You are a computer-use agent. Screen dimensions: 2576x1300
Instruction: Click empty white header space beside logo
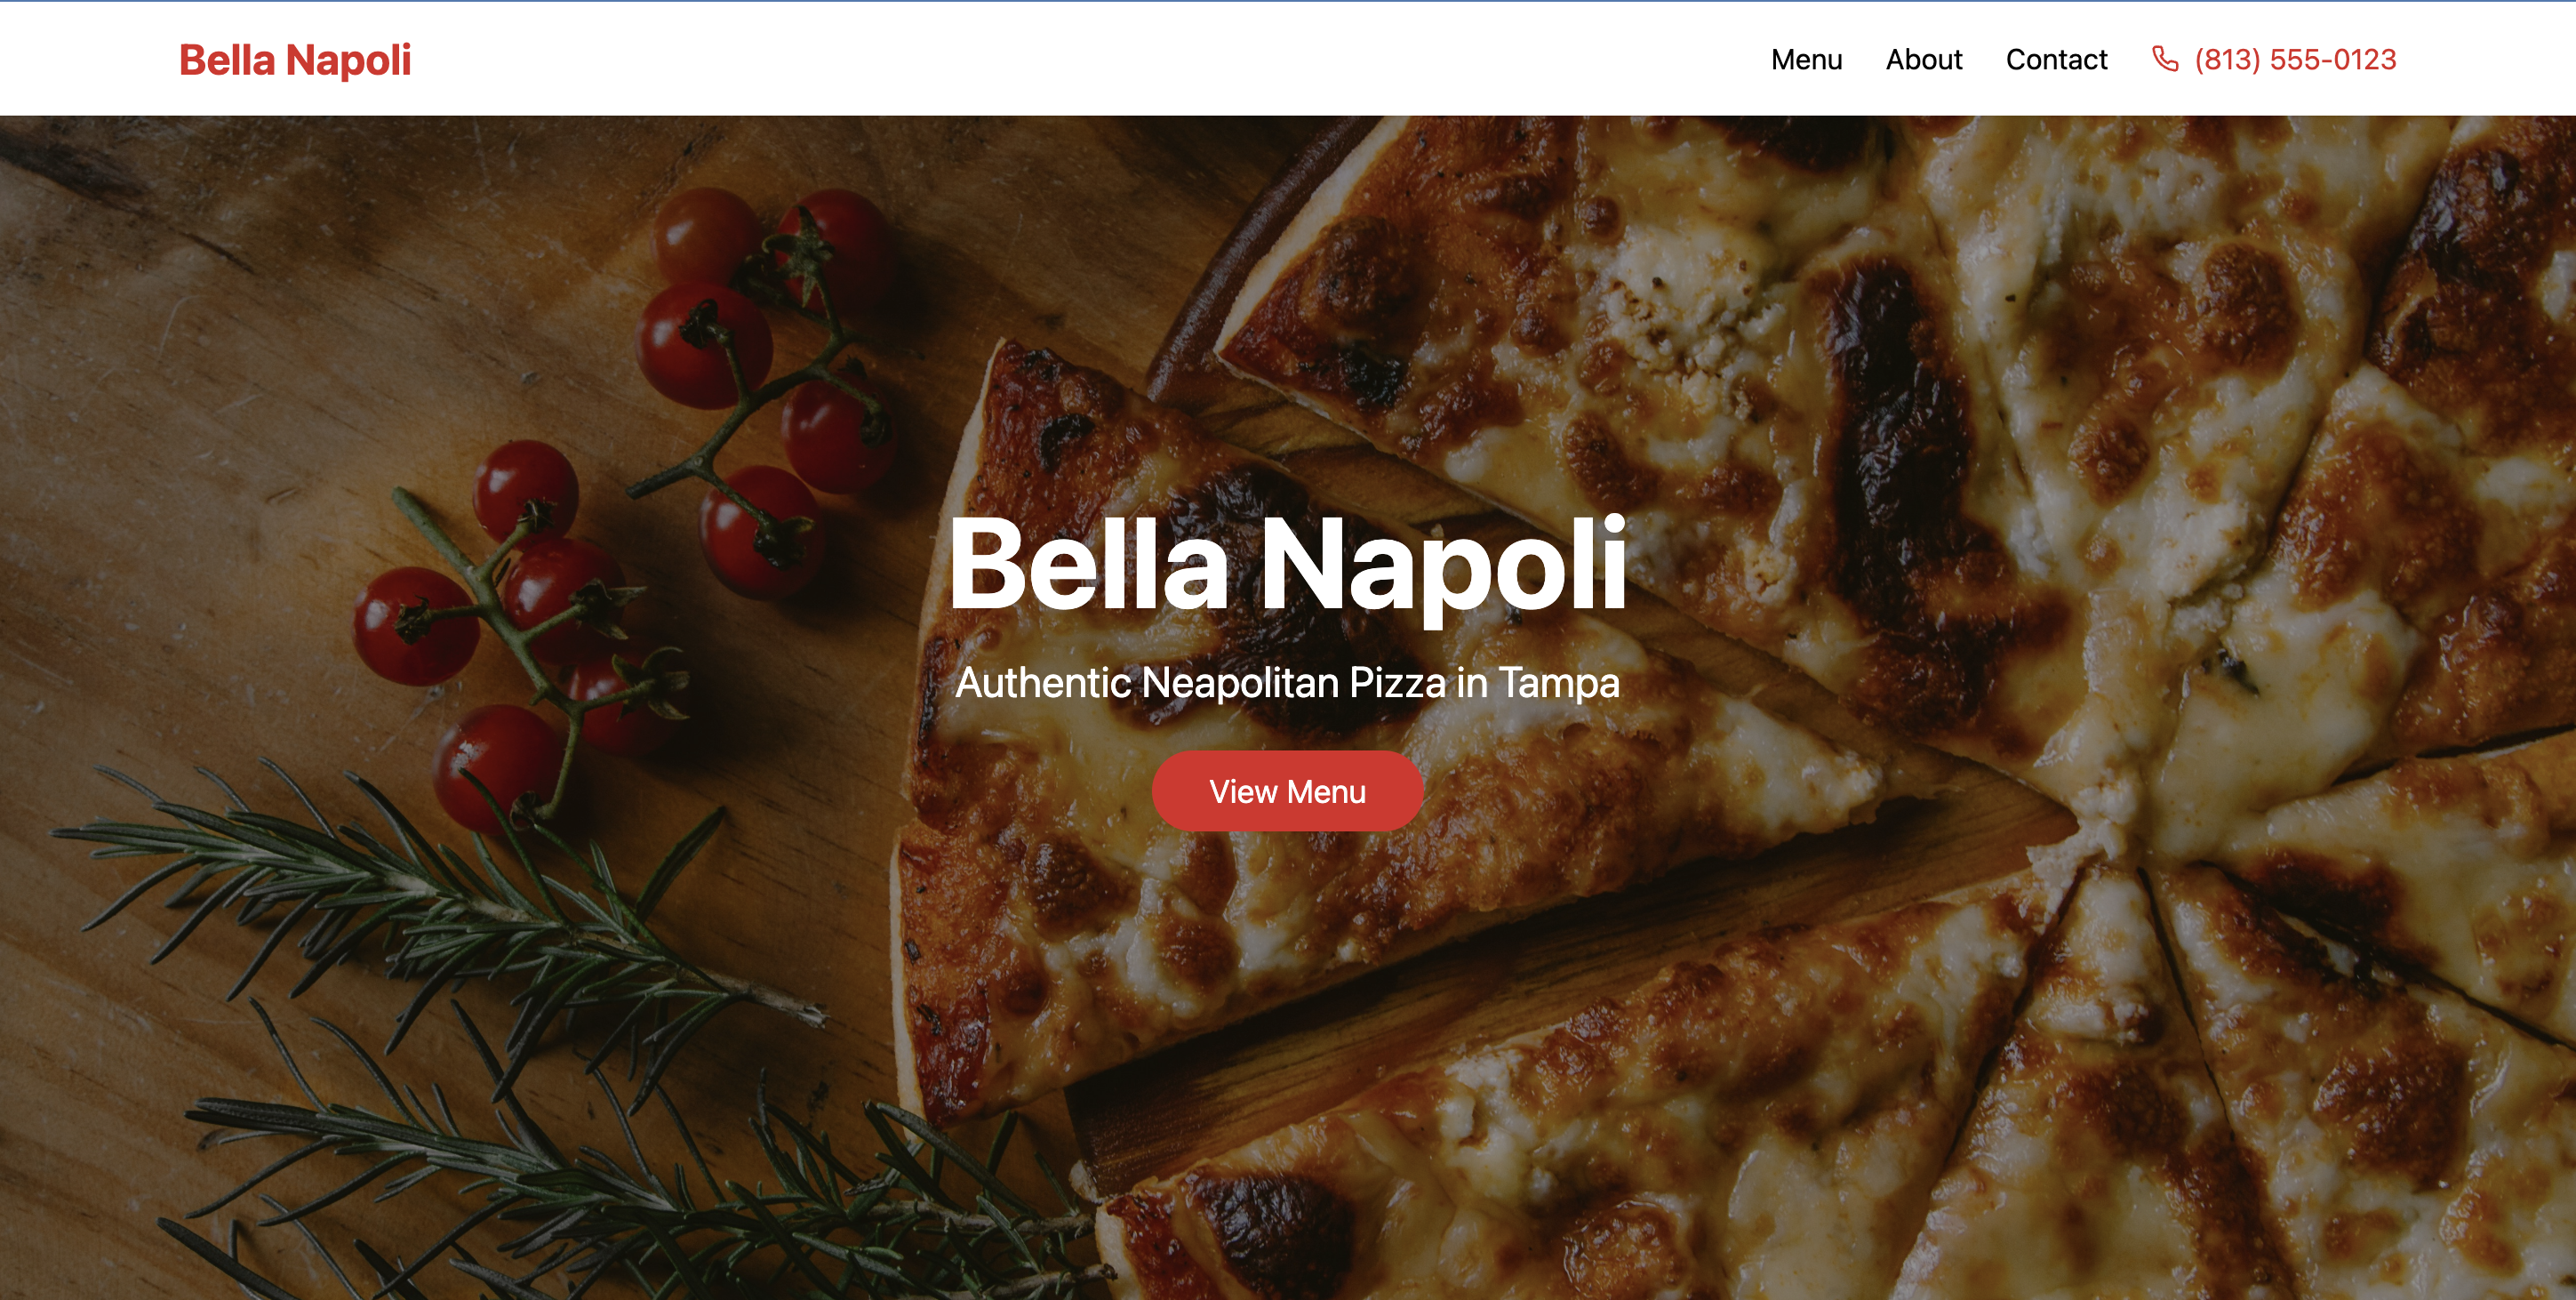point(1000,60)
